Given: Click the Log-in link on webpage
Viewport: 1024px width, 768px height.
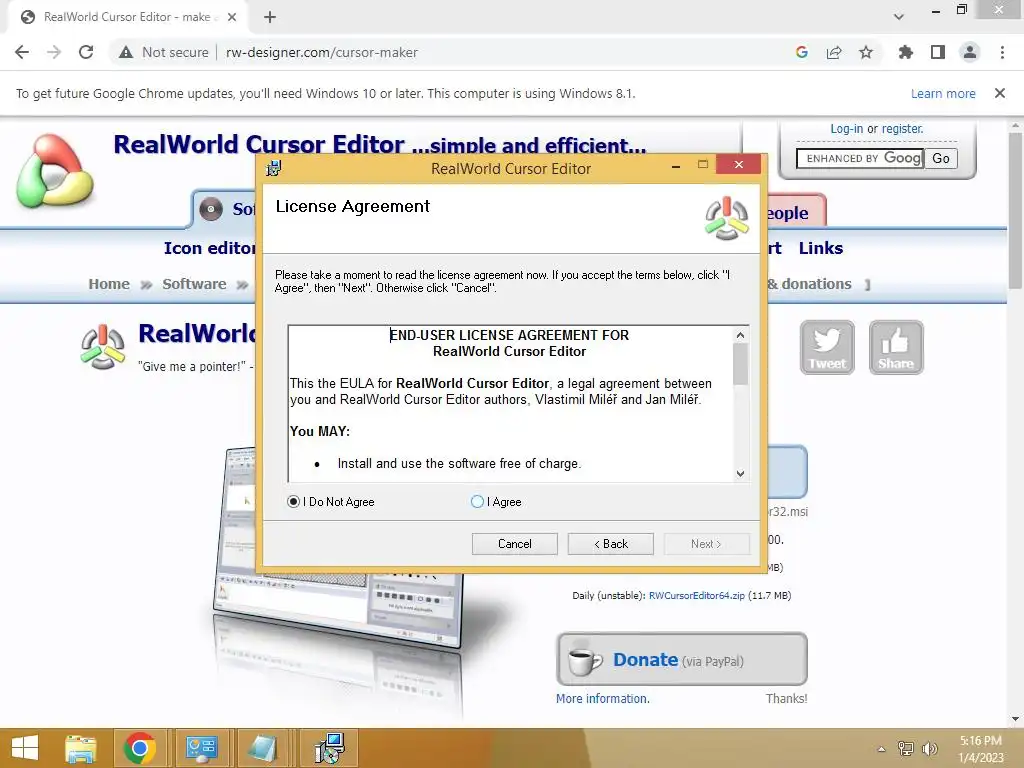Looking at the screenshot, I should [846, 129].
